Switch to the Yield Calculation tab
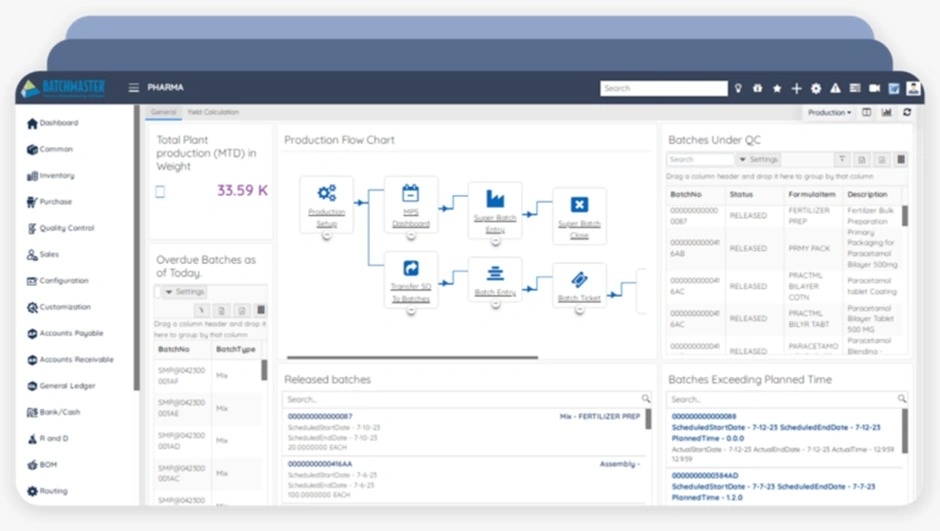Image resolution: width=940 pixels, height=531 pixels. tap(213, 112)
